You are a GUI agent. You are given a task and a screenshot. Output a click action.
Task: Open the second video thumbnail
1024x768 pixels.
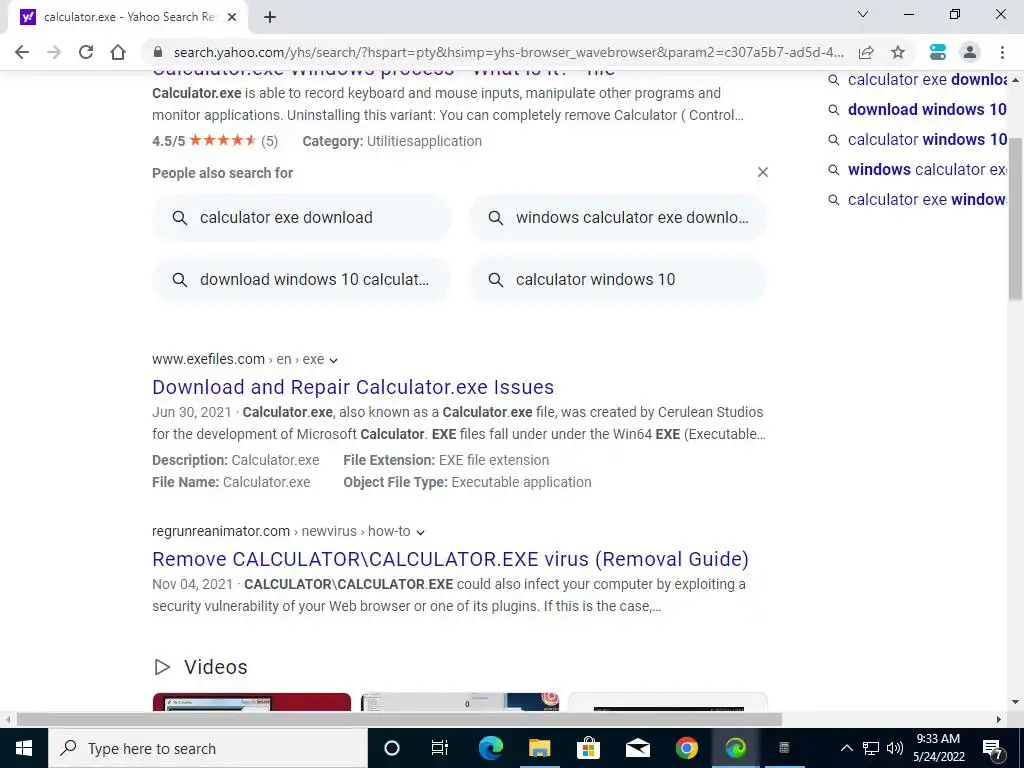(460, 702)
